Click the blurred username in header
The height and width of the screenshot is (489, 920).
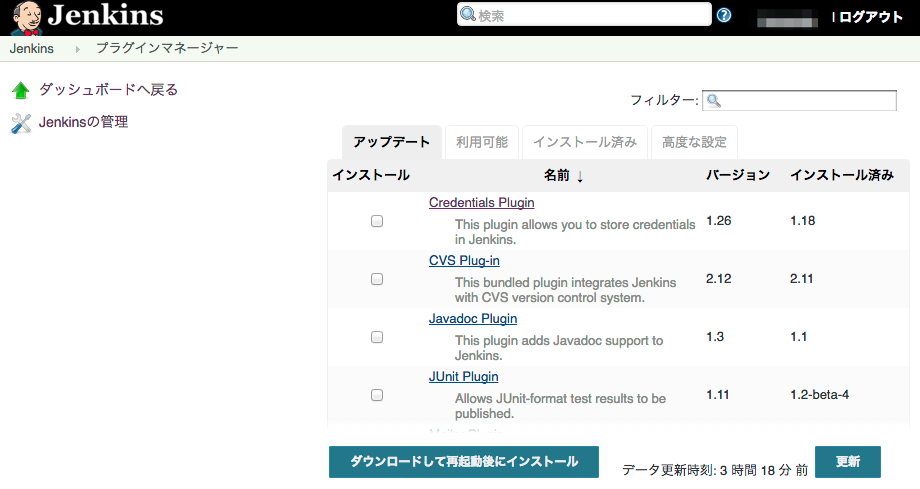pos(787,18)
